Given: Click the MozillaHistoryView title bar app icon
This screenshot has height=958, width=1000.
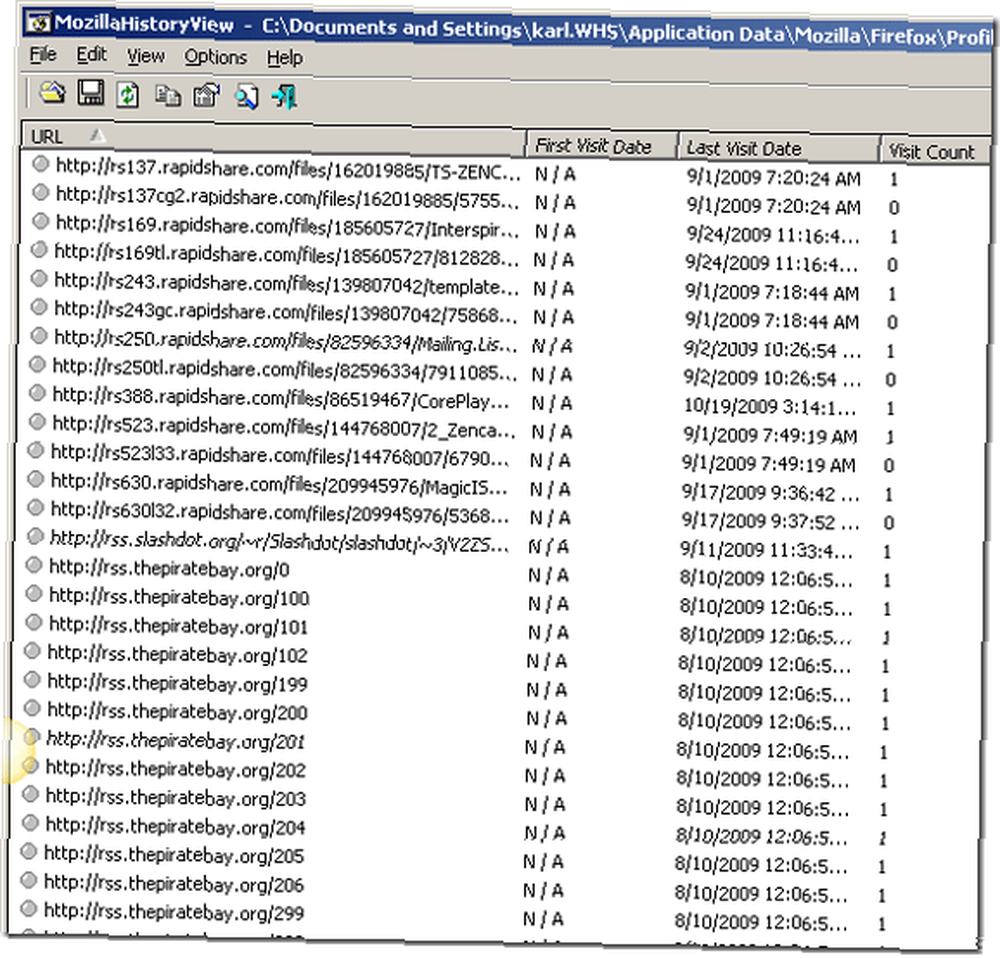Looking at the screenshot, I should point(38,24).
